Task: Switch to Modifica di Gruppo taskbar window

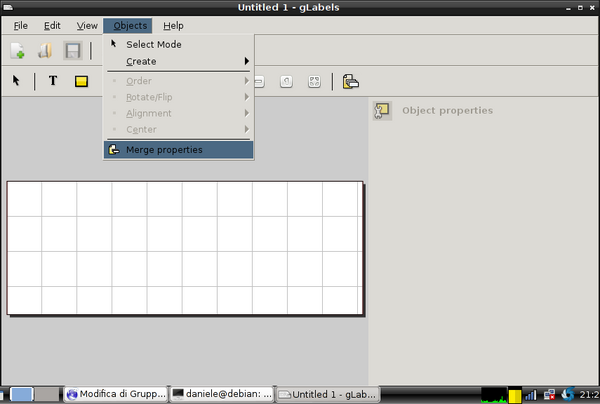Action: (x=116, y=394)
